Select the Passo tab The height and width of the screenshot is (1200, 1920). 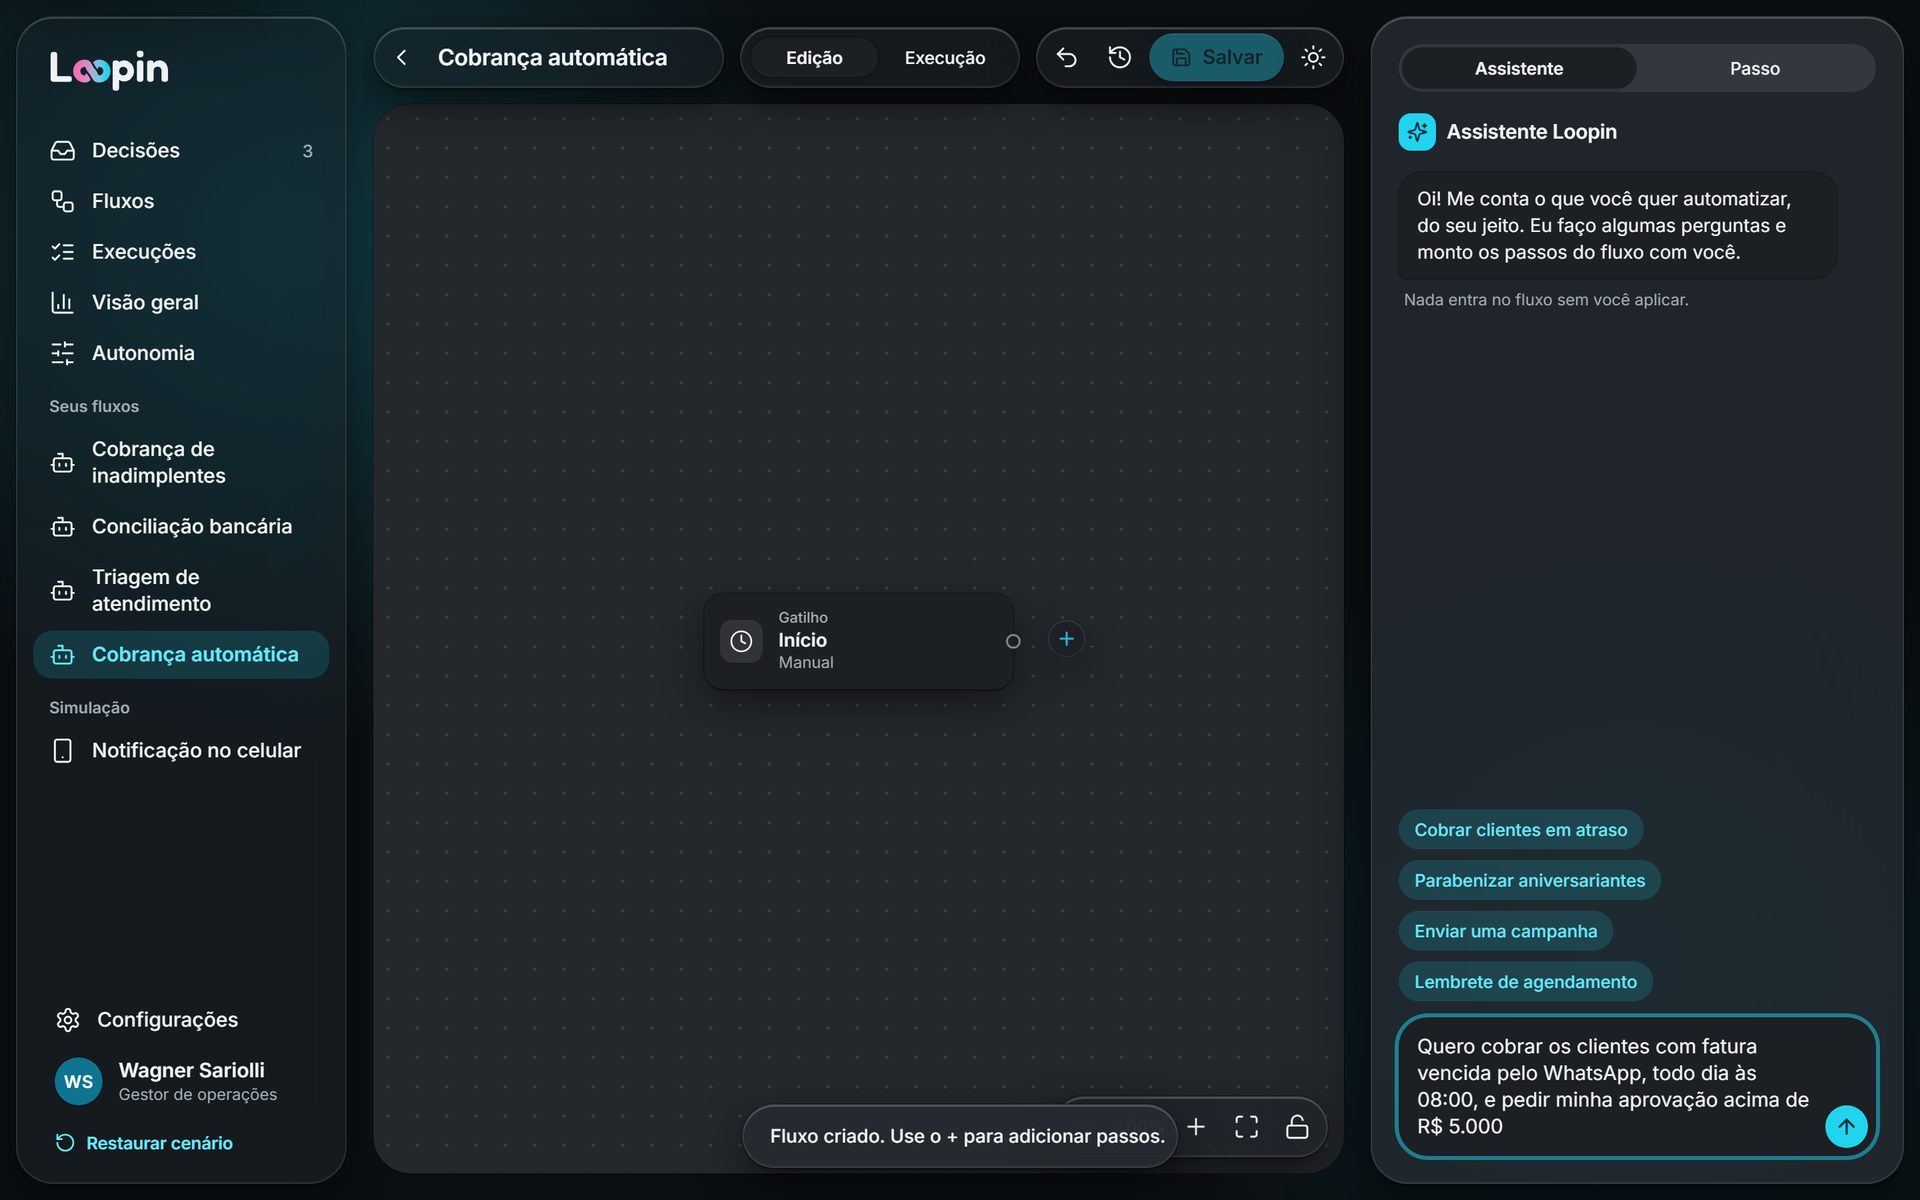click(x=1755, y=69)
